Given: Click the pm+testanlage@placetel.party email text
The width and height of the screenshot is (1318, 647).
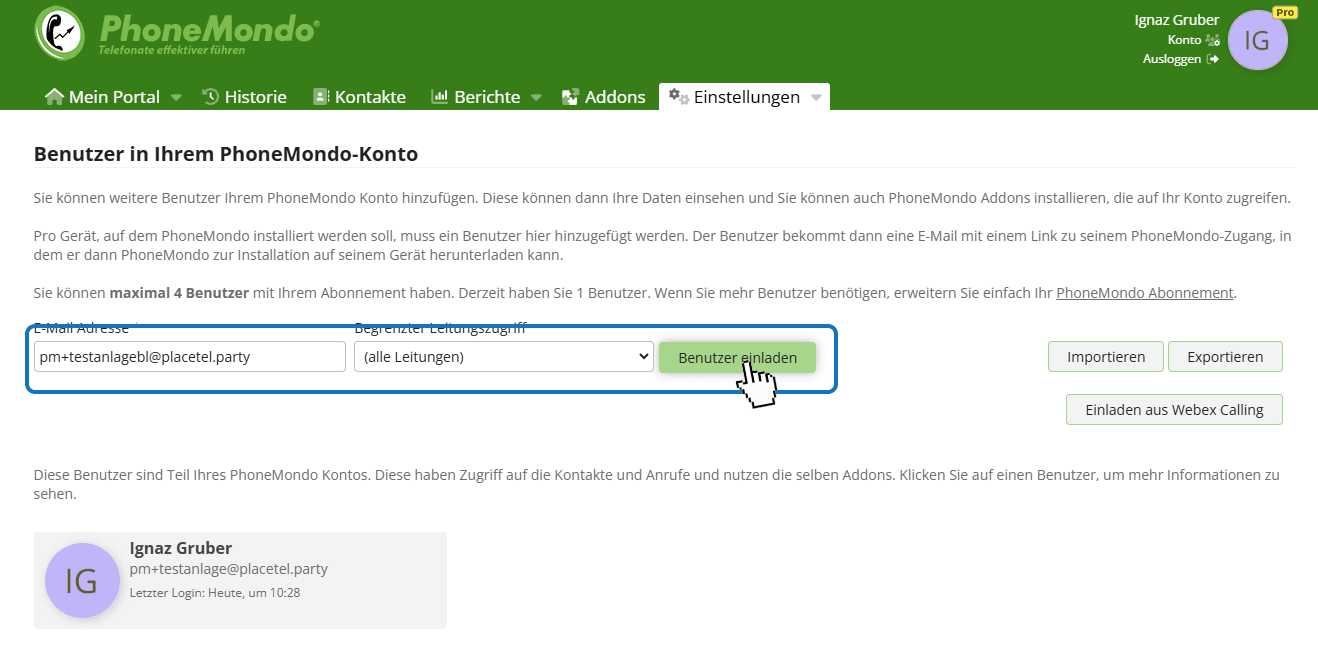Looking at the screenshot, I should 229,569.
